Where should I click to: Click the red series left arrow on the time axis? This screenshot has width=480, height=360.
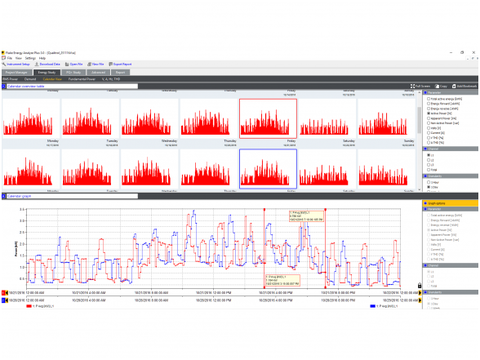pos(6,293)
